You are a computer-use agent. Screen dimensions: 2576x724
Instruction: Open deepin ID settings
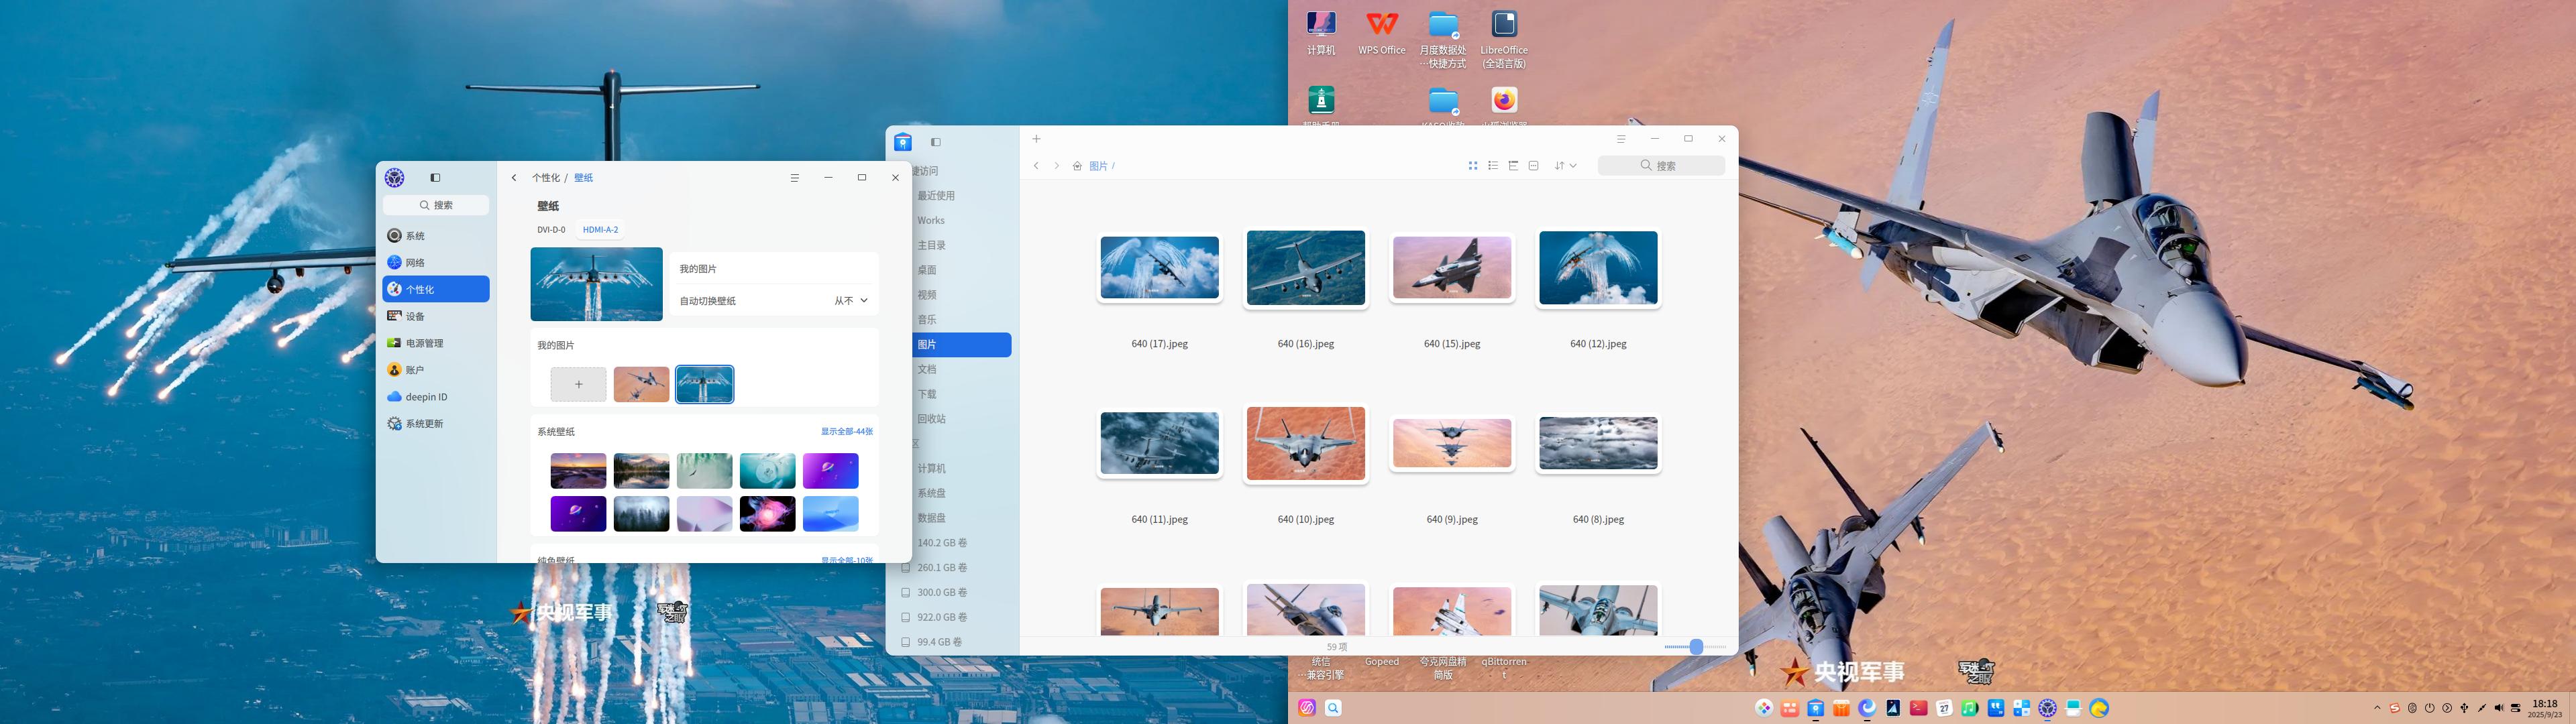coord(436,397)
